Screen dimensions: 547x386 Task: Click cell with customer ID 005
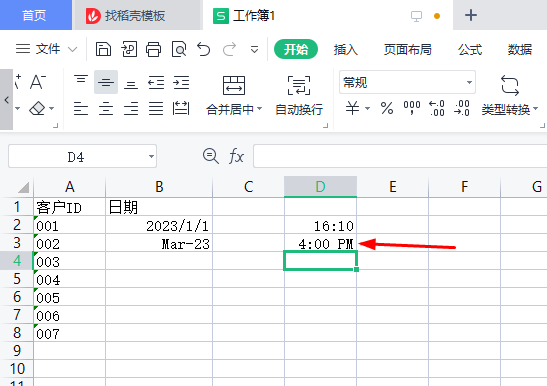click(69, 297)
